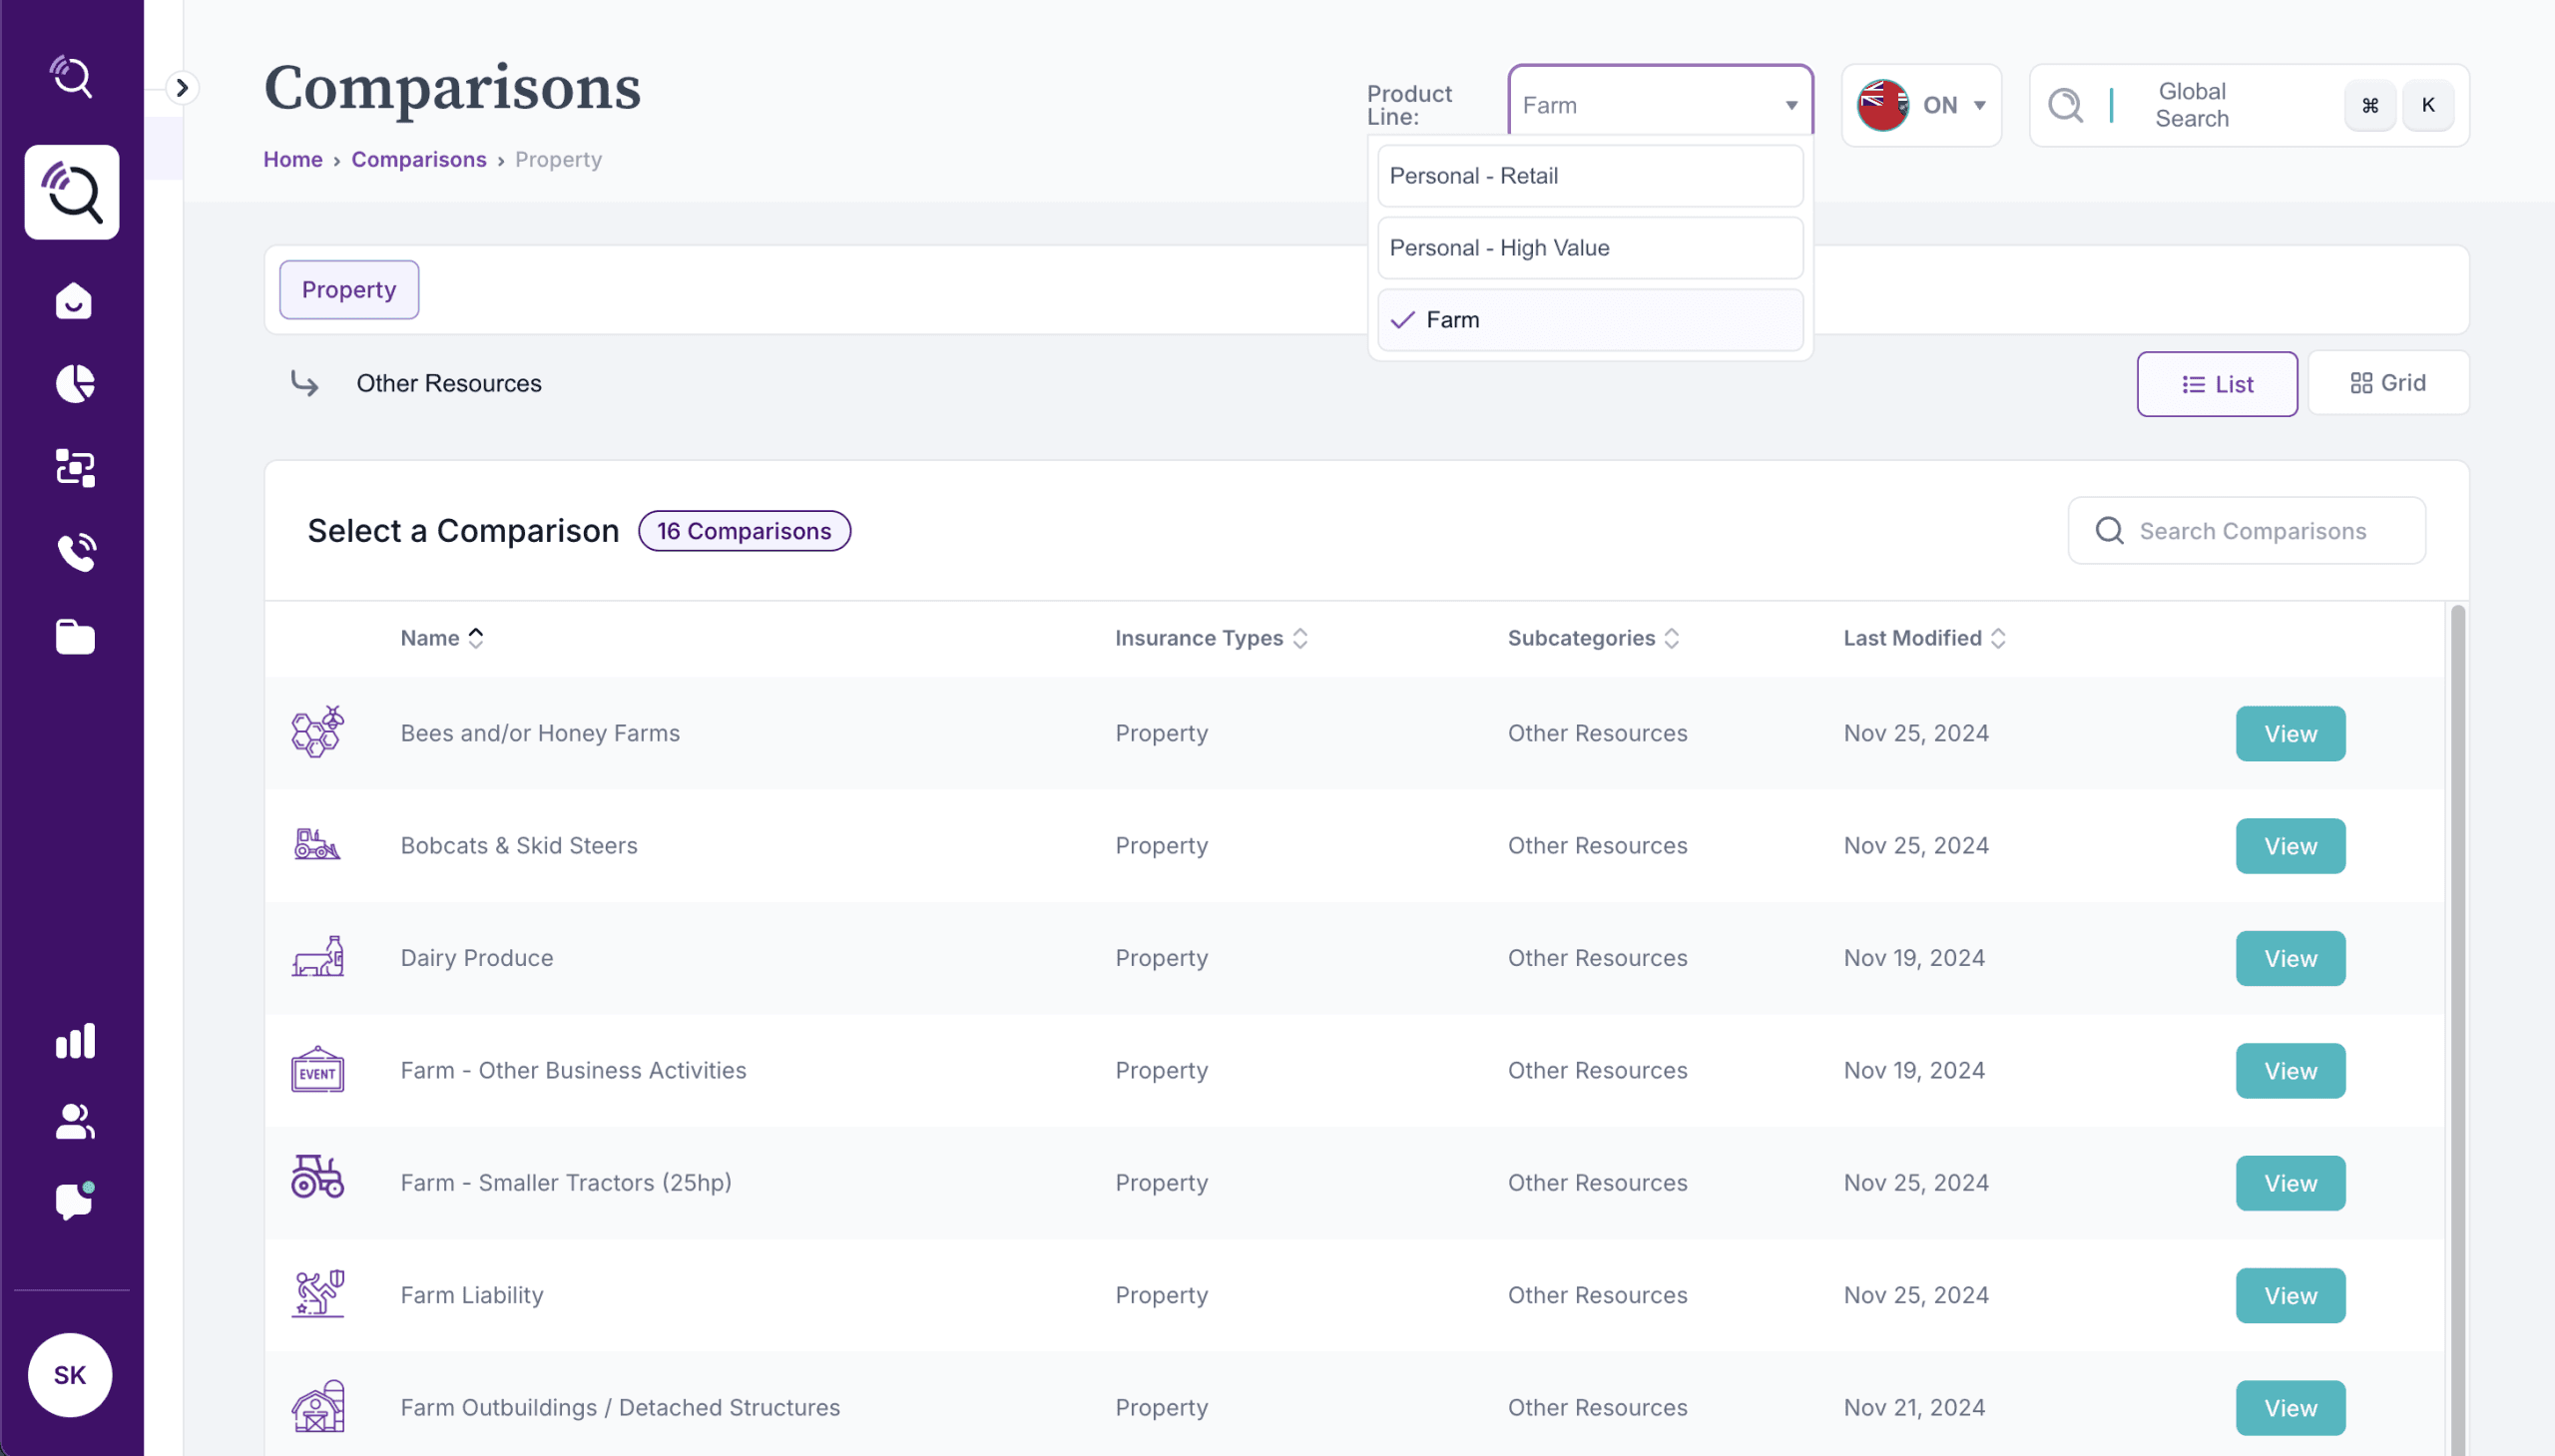Select Personal - High Value option
The height and width of the screenshot is (1456, 2555).
[x=1589, y=248]
